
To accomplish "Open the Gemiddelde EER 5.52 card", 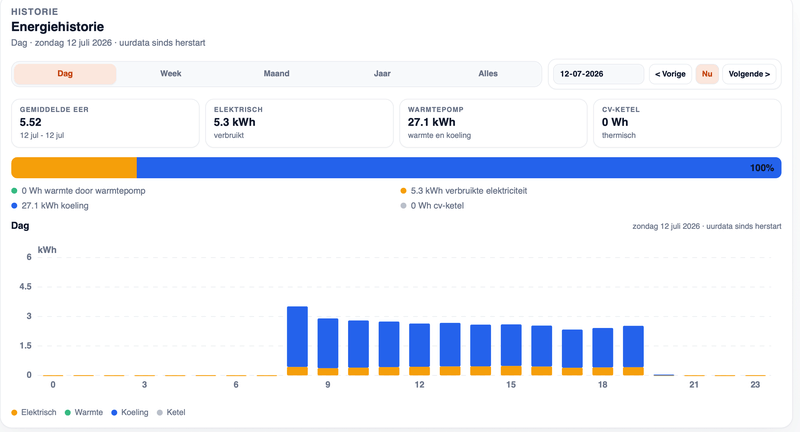I will 105,123.
